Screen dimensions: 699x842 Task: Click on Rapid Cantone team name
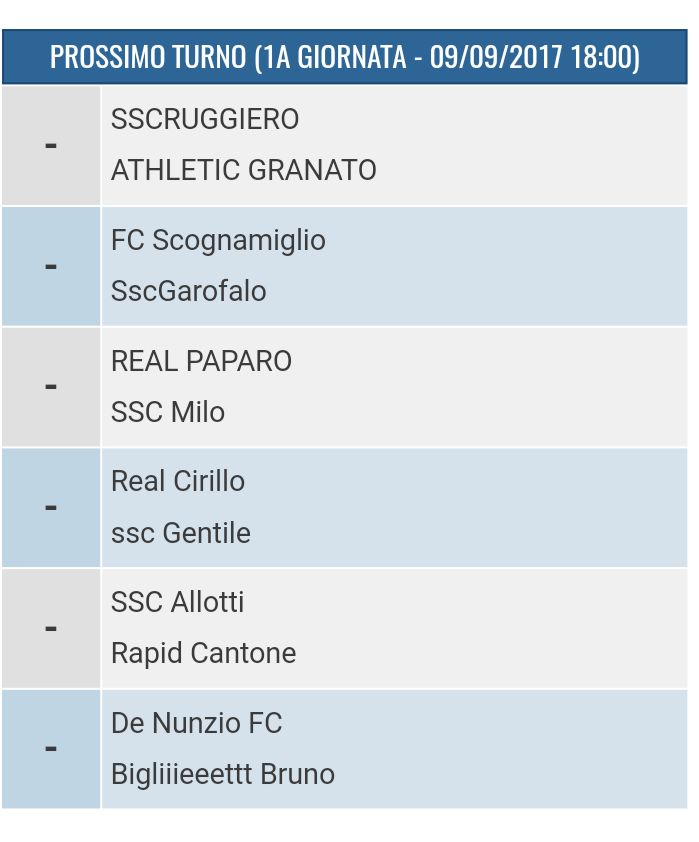point(204,653)
